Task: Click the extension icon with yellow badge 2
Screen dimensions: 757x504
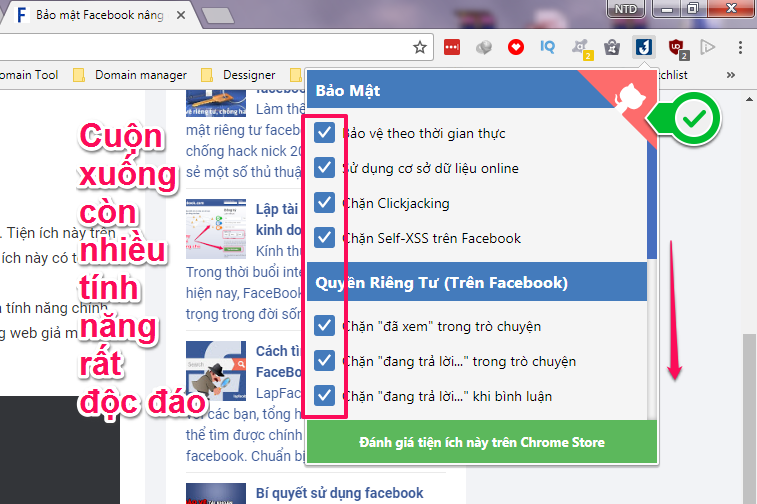Action: 581,48
